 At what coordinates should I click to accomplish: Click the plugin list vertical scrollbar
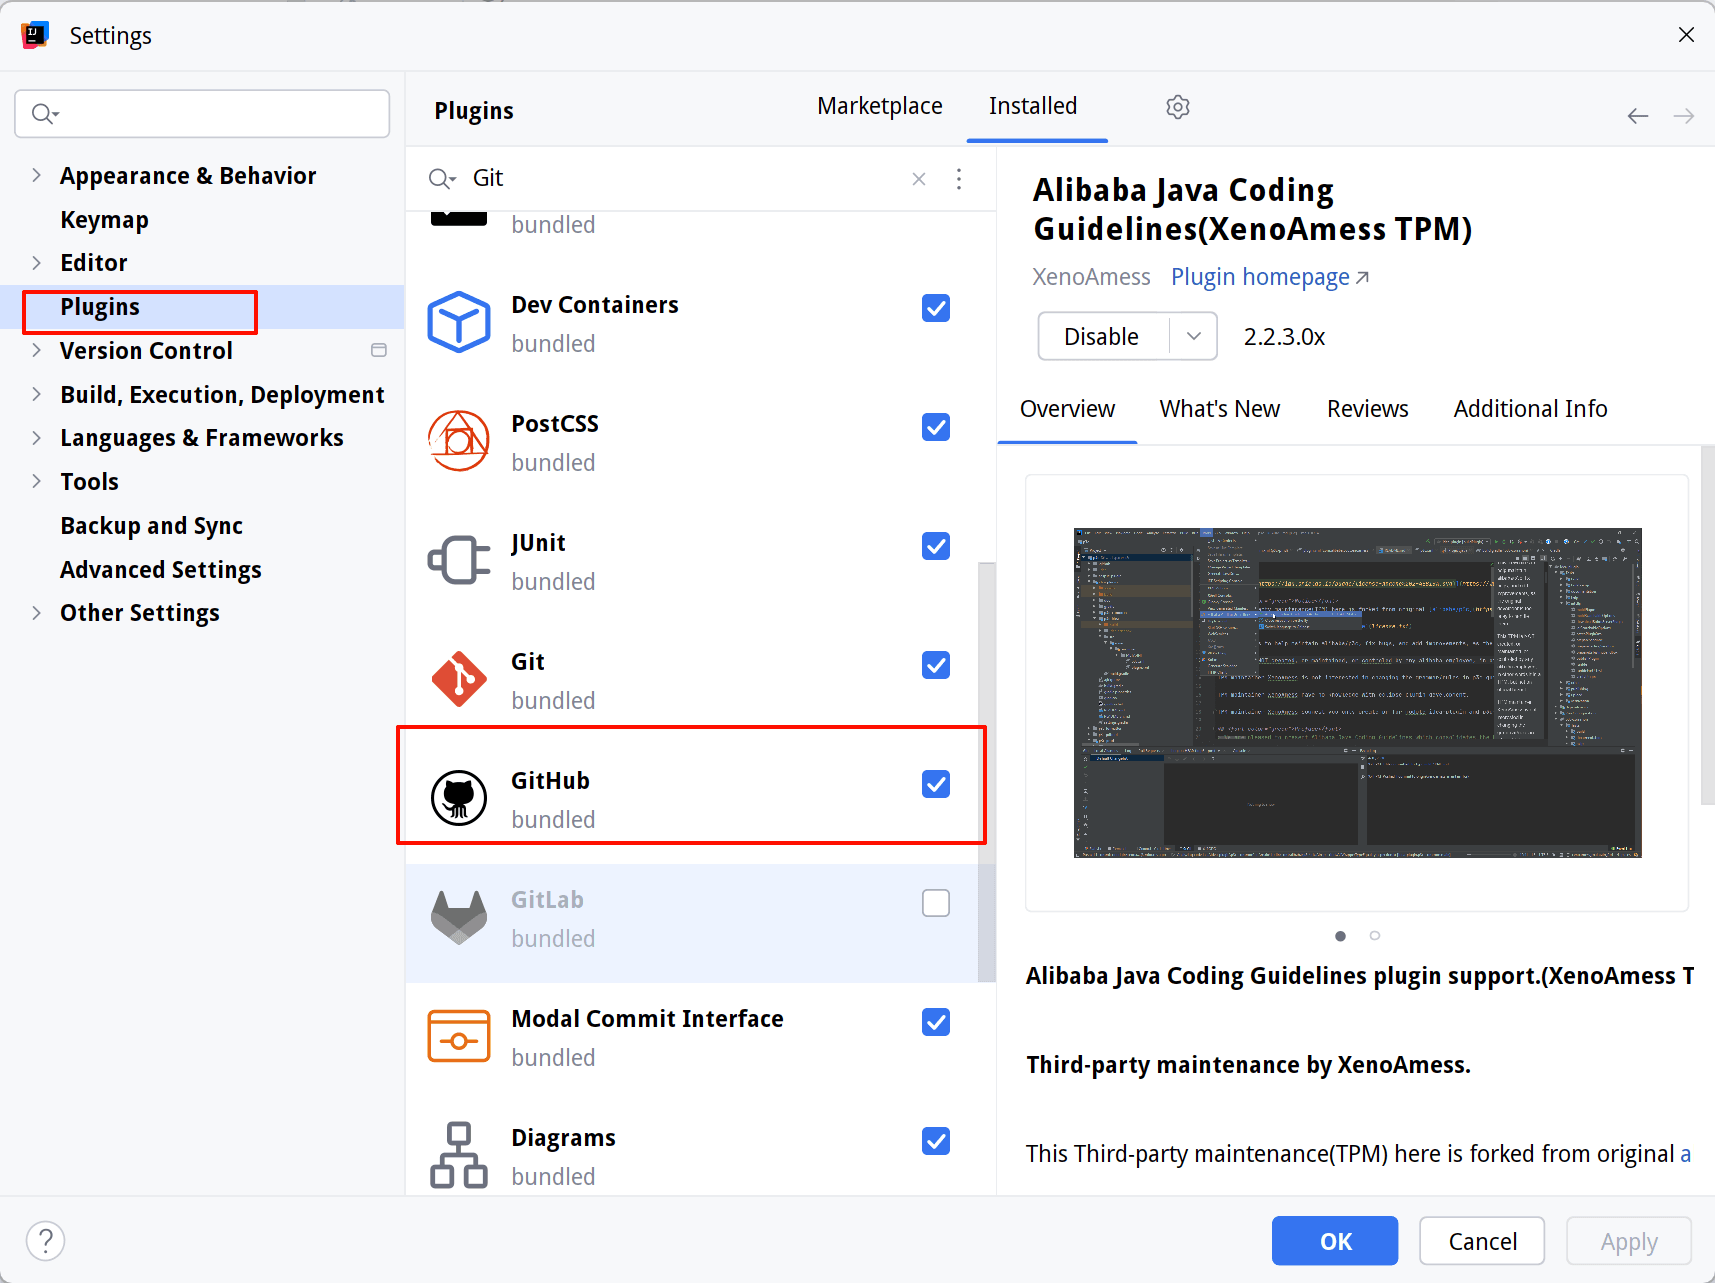(986, 772)
